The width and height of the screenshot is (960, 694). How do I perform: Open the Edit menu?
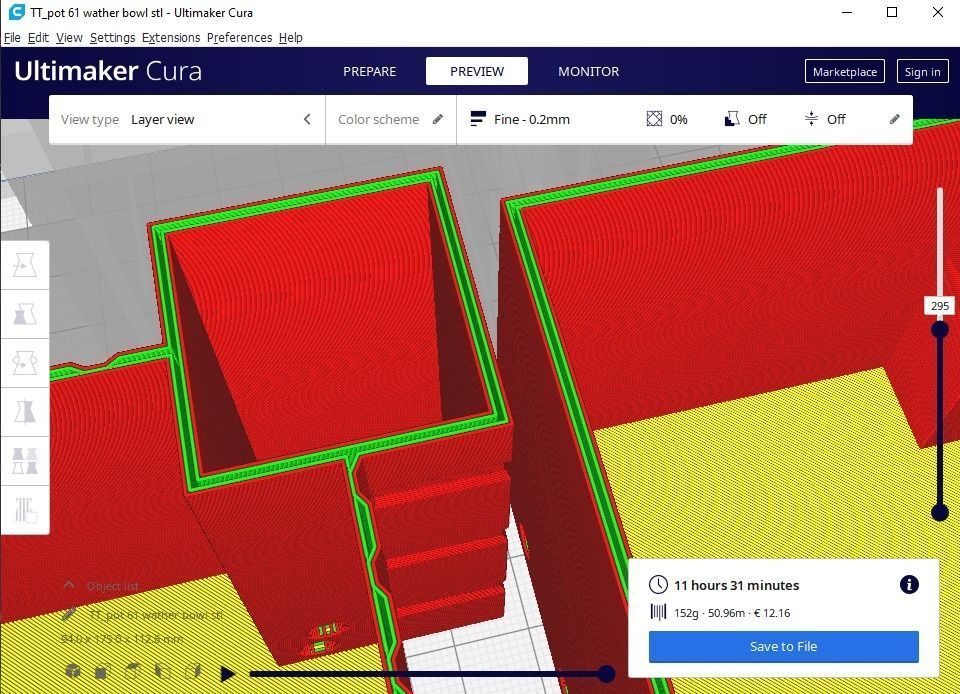click(x=38, y=37)
